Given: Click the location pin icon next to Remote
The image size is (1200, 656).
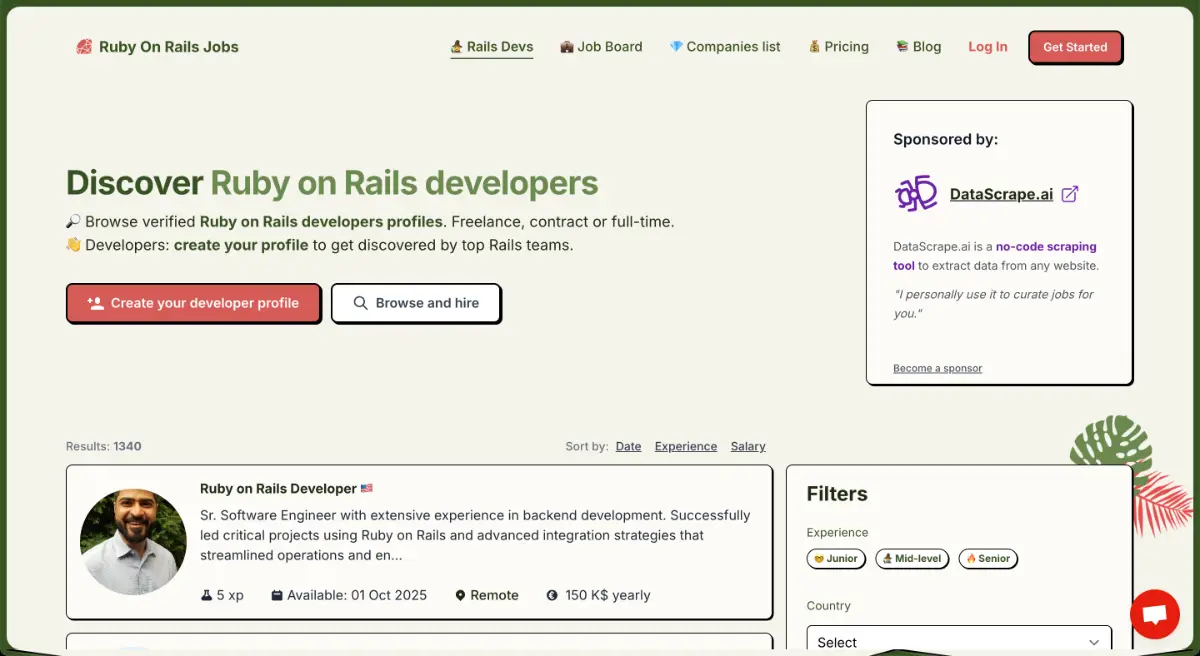Looking at the screenshot, I should pos(461,595).
